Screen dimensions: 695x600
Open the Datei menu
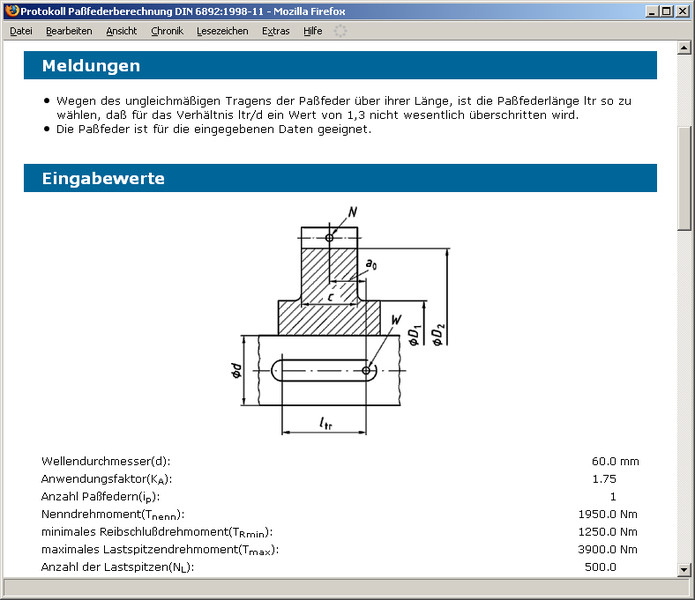tap(21, 31)
